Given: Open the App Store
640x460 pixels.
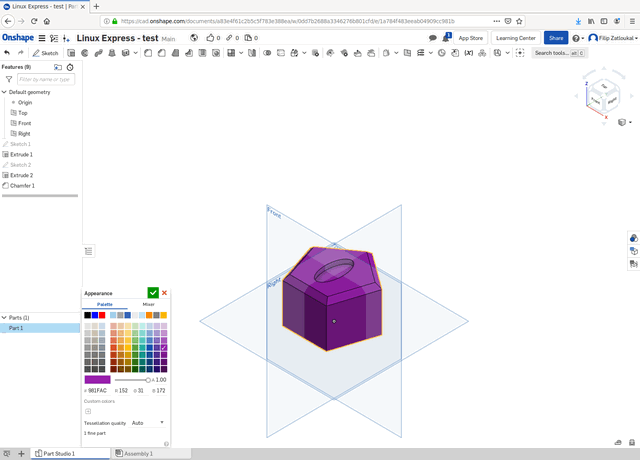Looking at the screenshot, I should coord(471,38).
